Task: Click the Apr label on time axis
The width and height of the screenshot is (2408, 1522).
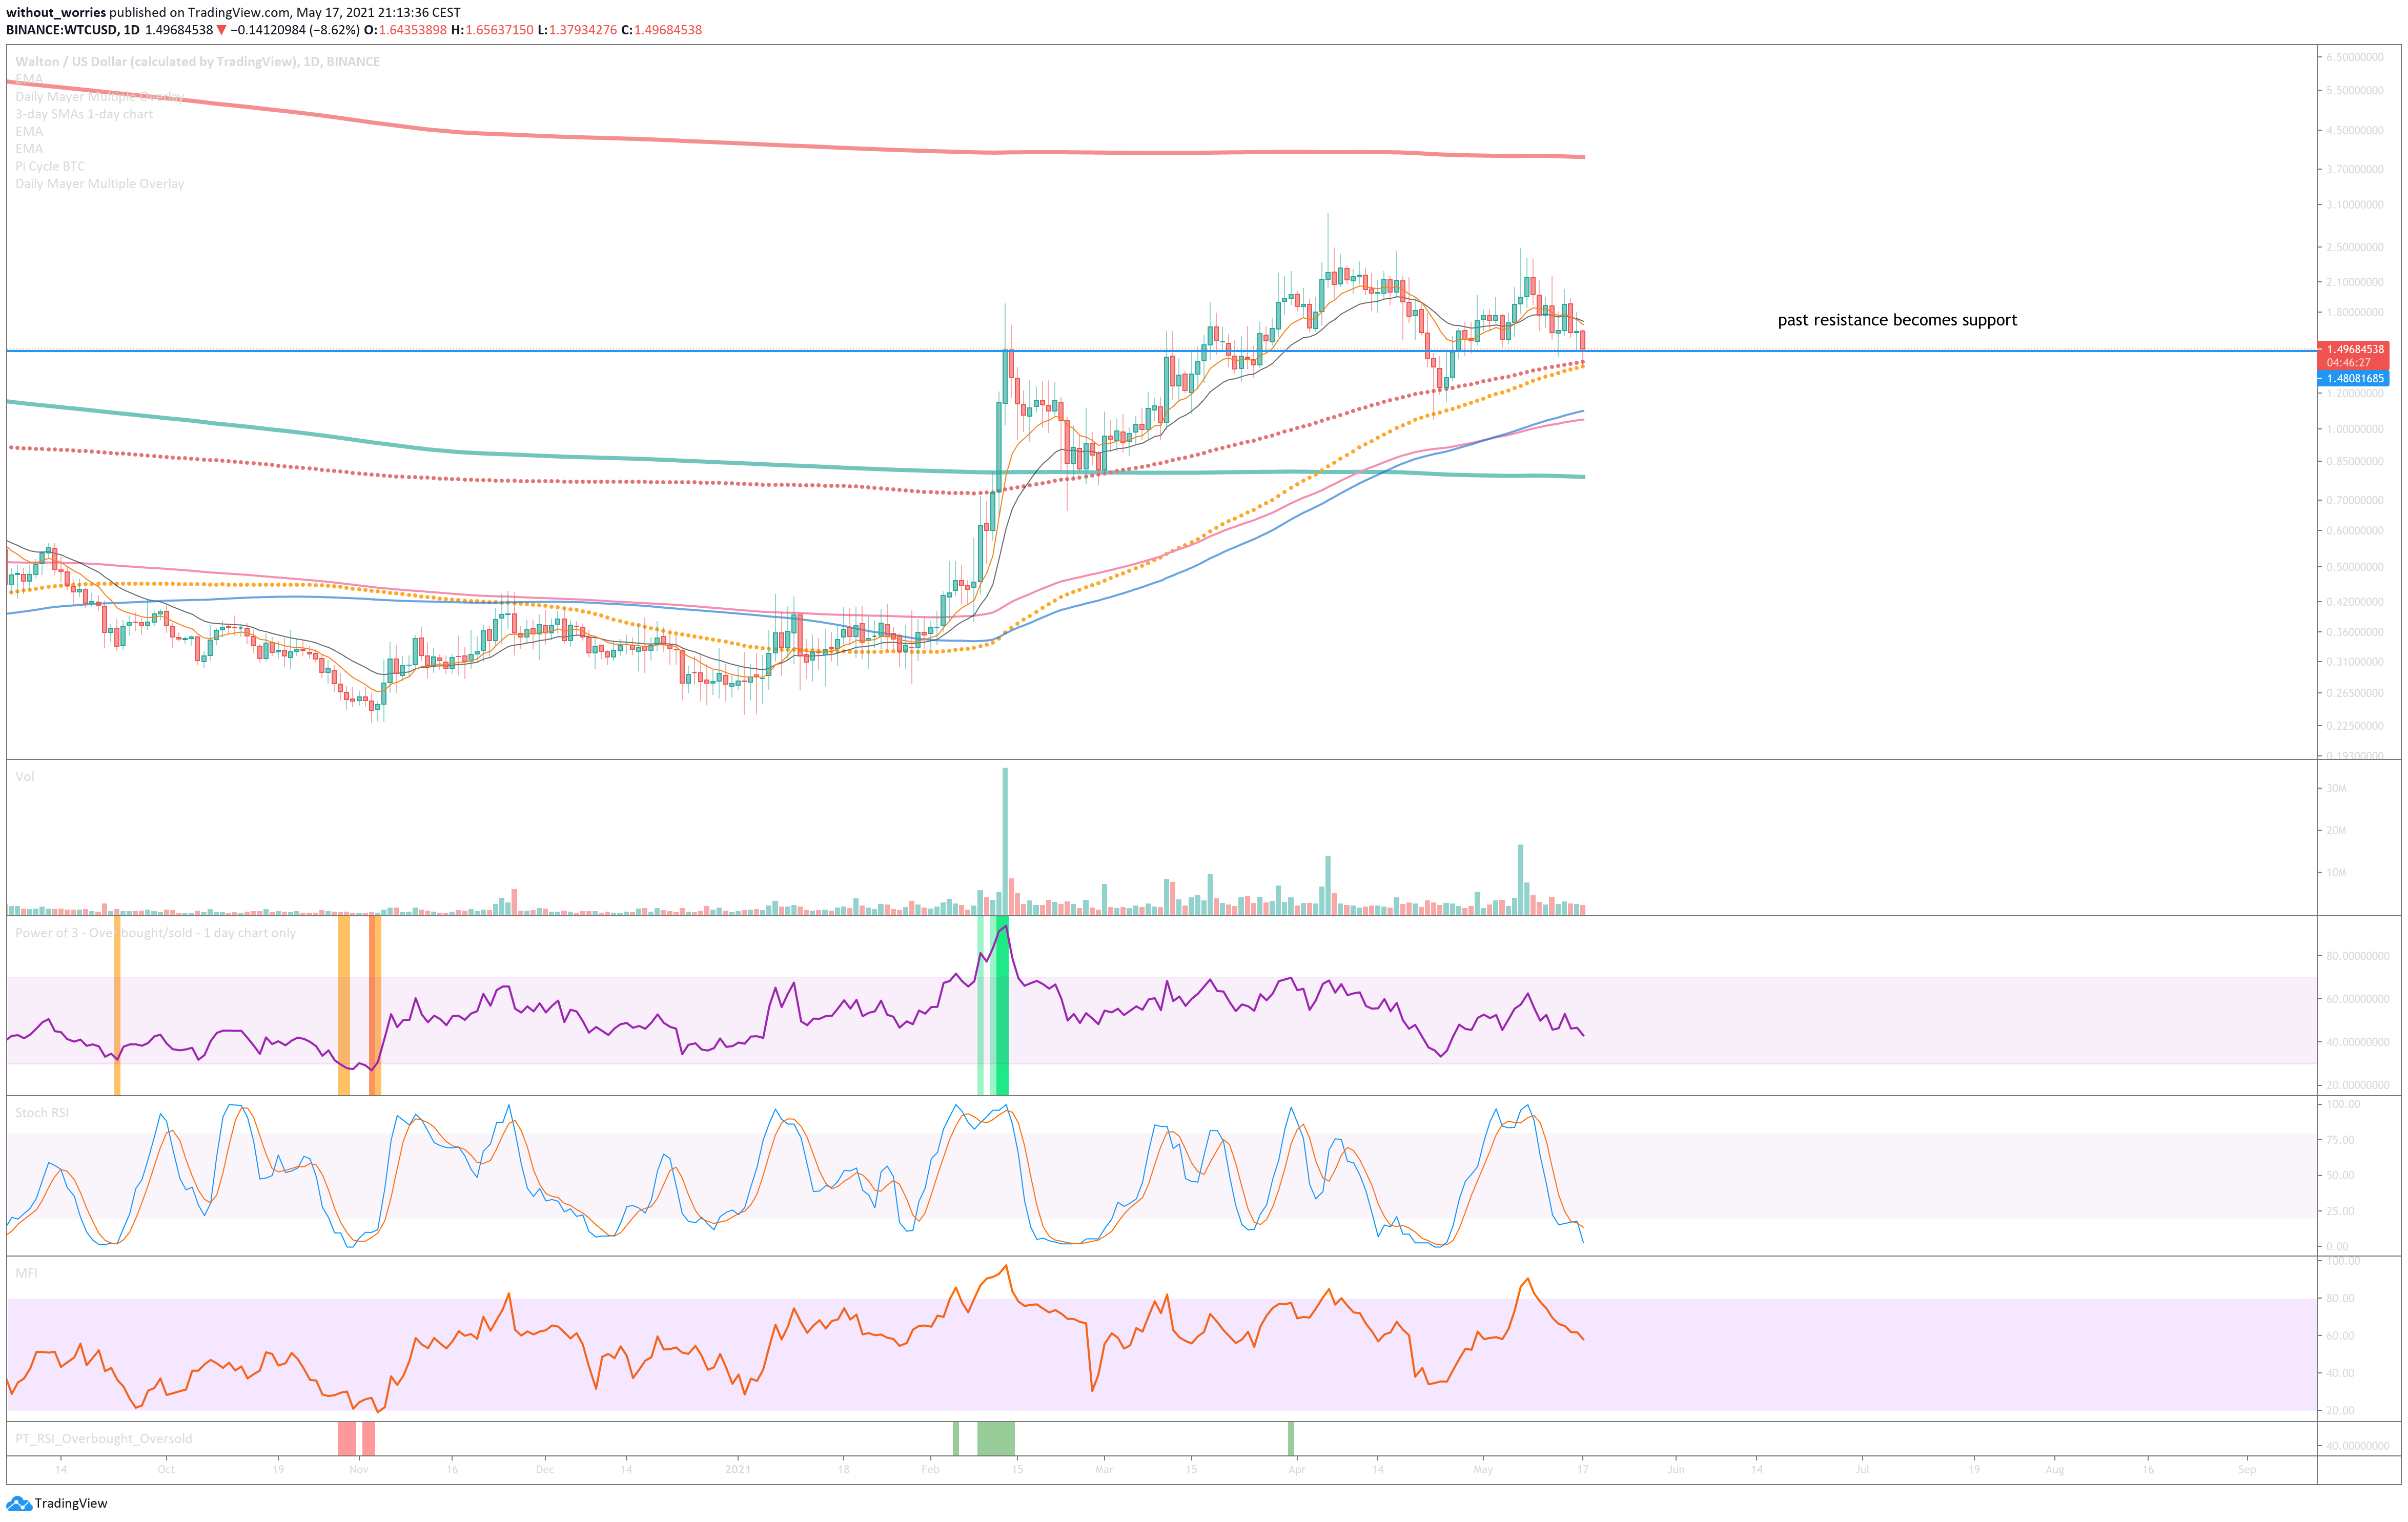Action: pyautogui.click(x=1296, y=1469)
